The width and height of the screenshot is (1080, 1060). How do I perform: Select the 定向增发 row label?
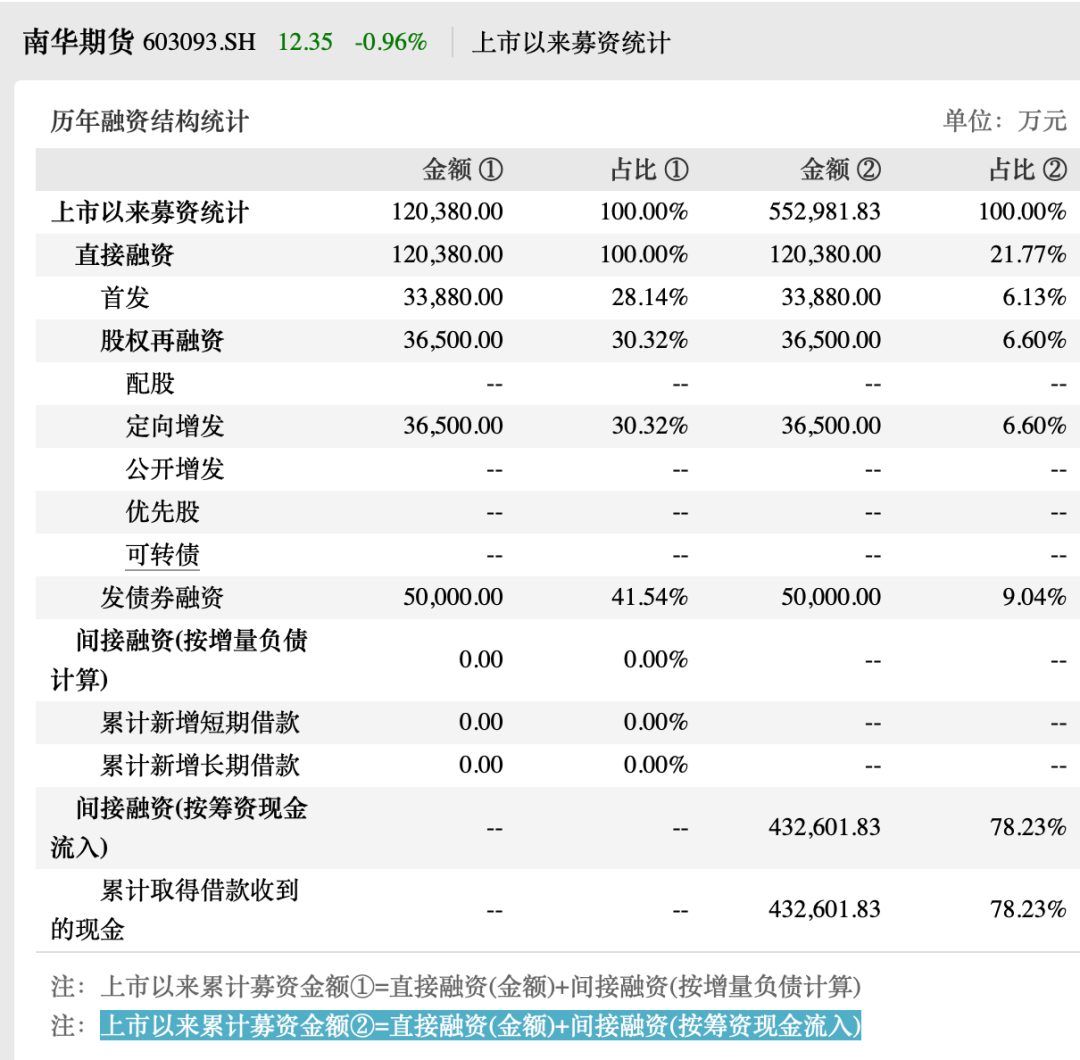(175, 426)
